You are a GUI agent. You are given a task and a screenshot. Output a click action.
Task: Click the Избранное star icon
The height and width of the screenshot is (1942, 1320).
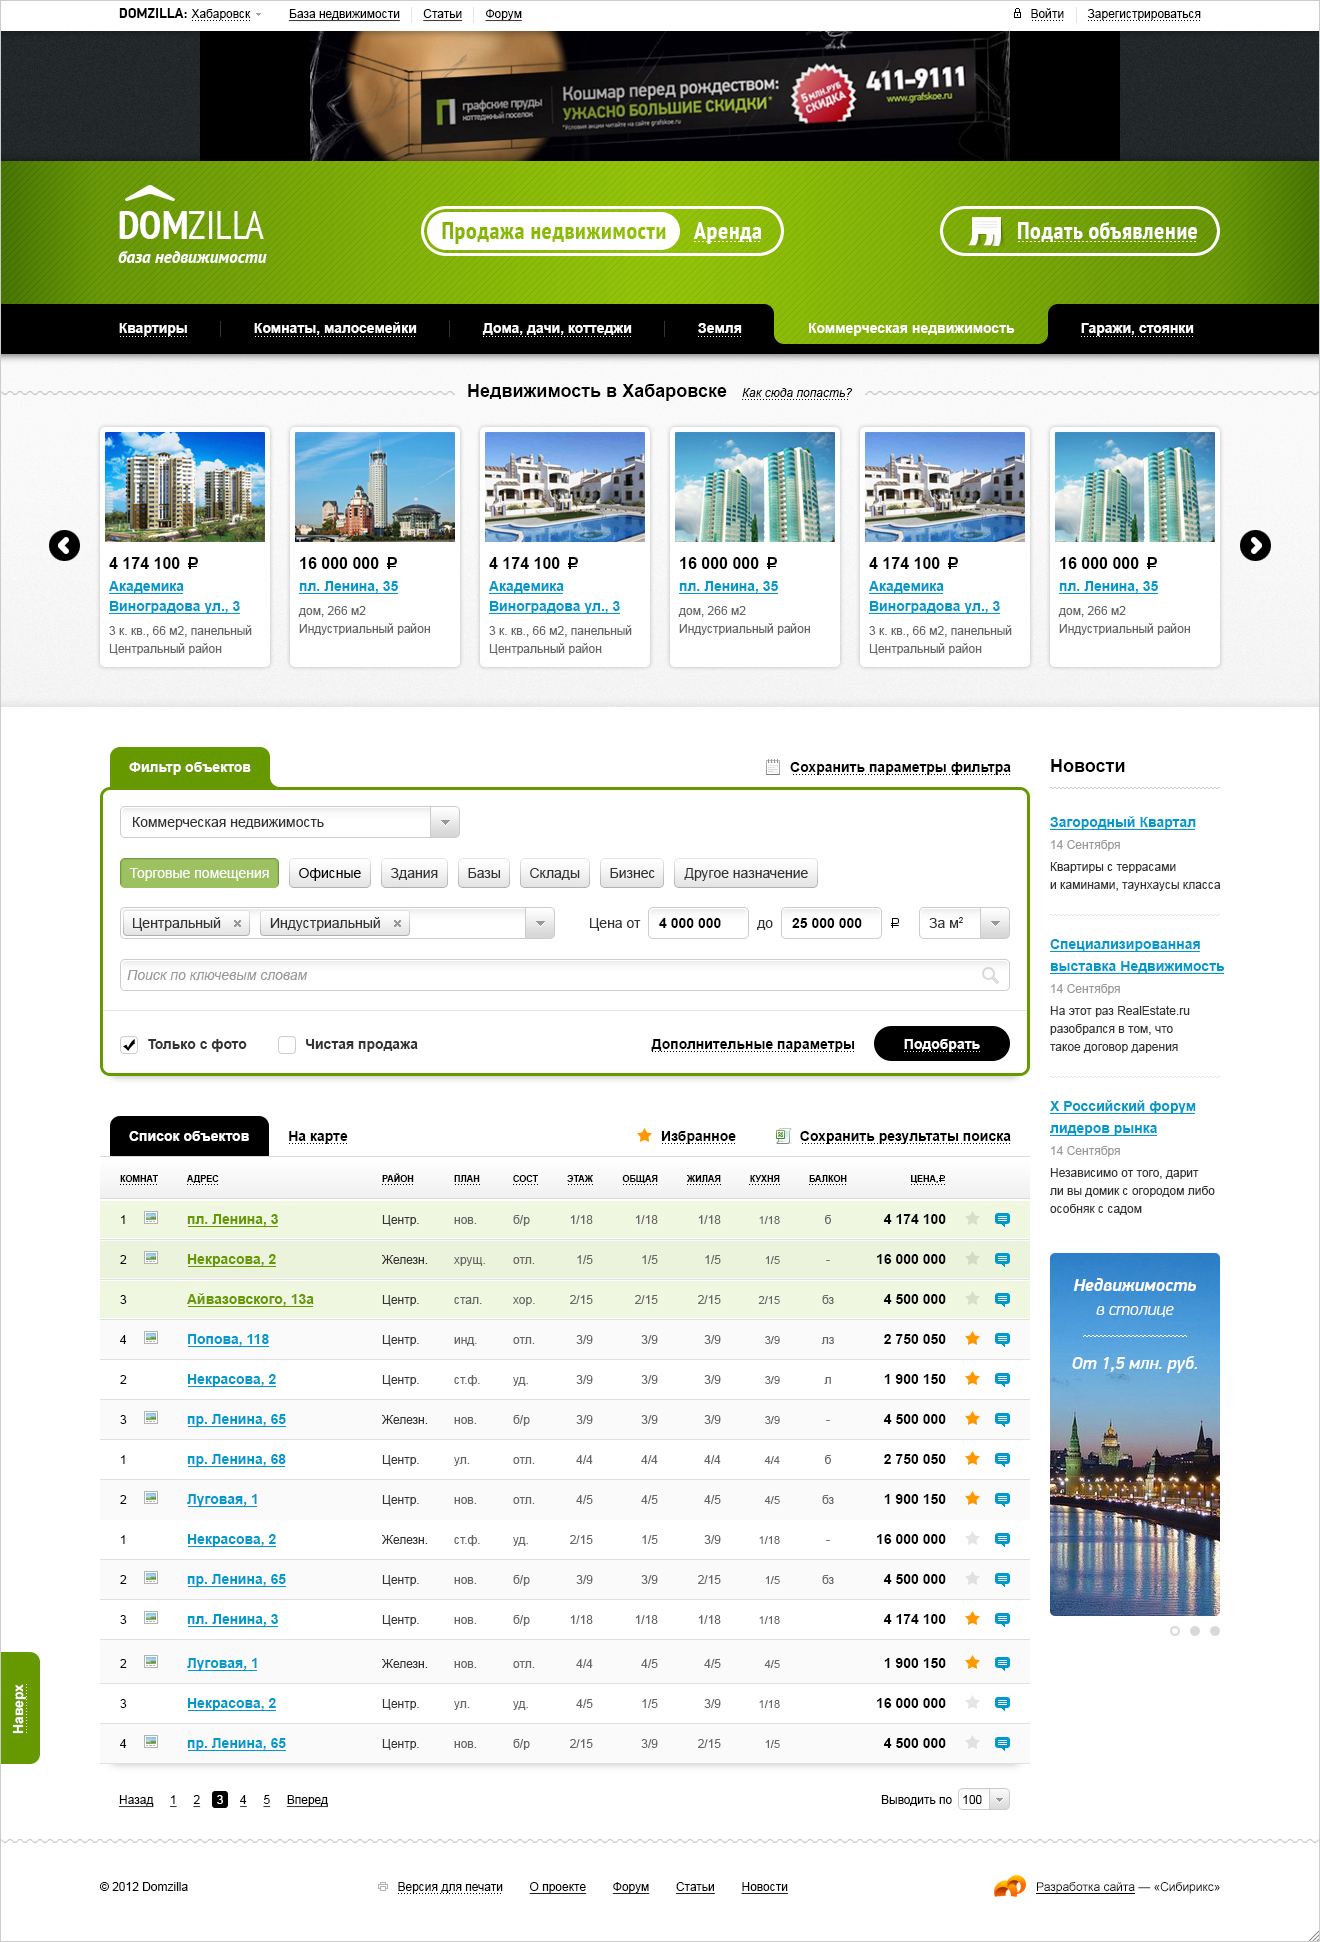pos(644,1135)
